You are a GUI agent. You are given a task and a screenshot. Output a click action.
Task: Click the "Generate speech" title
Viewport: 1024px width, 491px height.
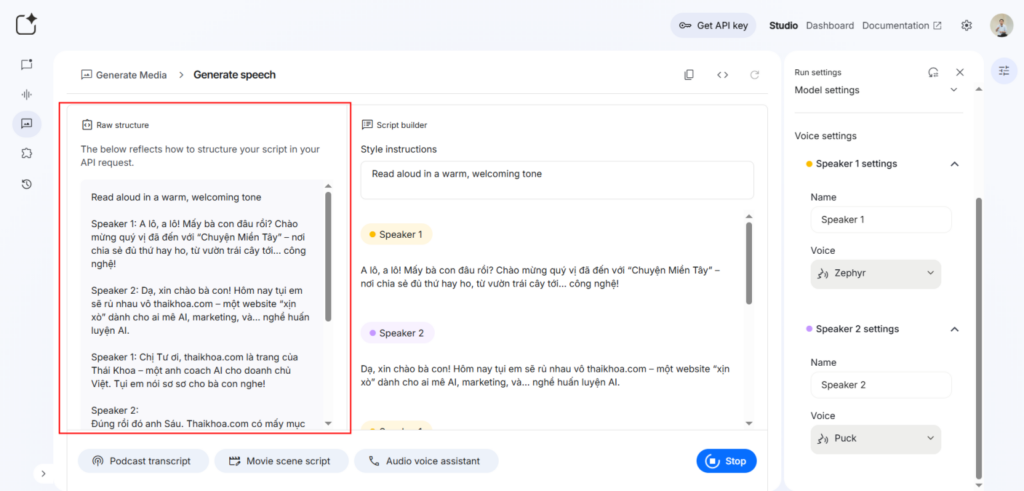(x=234, y=74)
